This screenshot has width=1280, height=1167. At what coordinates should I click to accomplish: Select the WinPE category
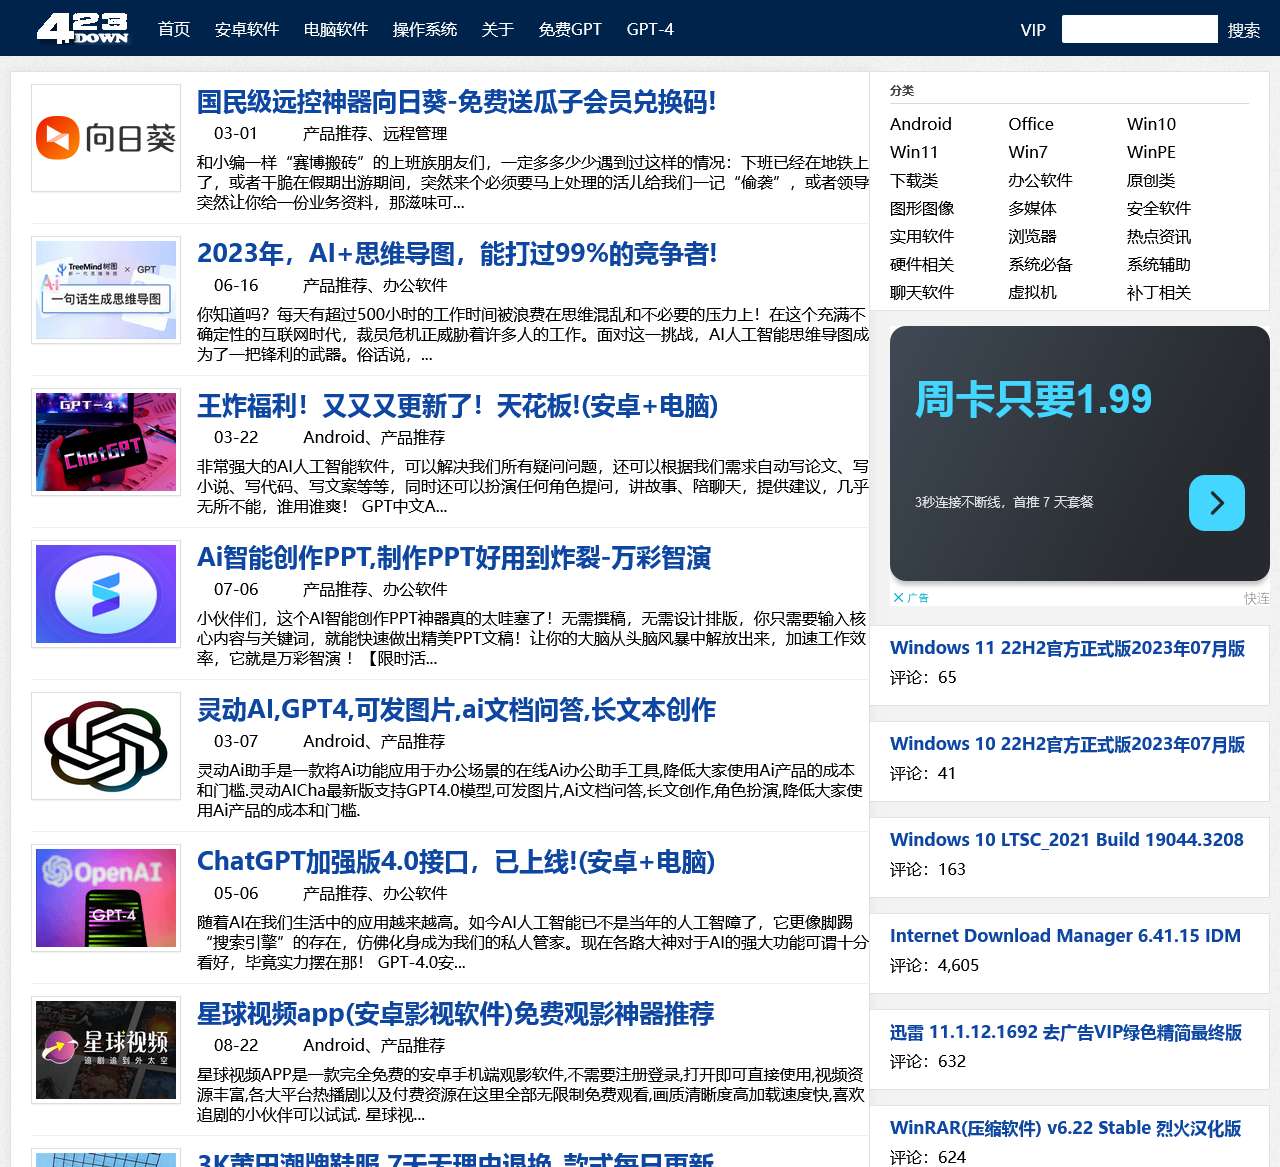click(x=1151, y=152)
